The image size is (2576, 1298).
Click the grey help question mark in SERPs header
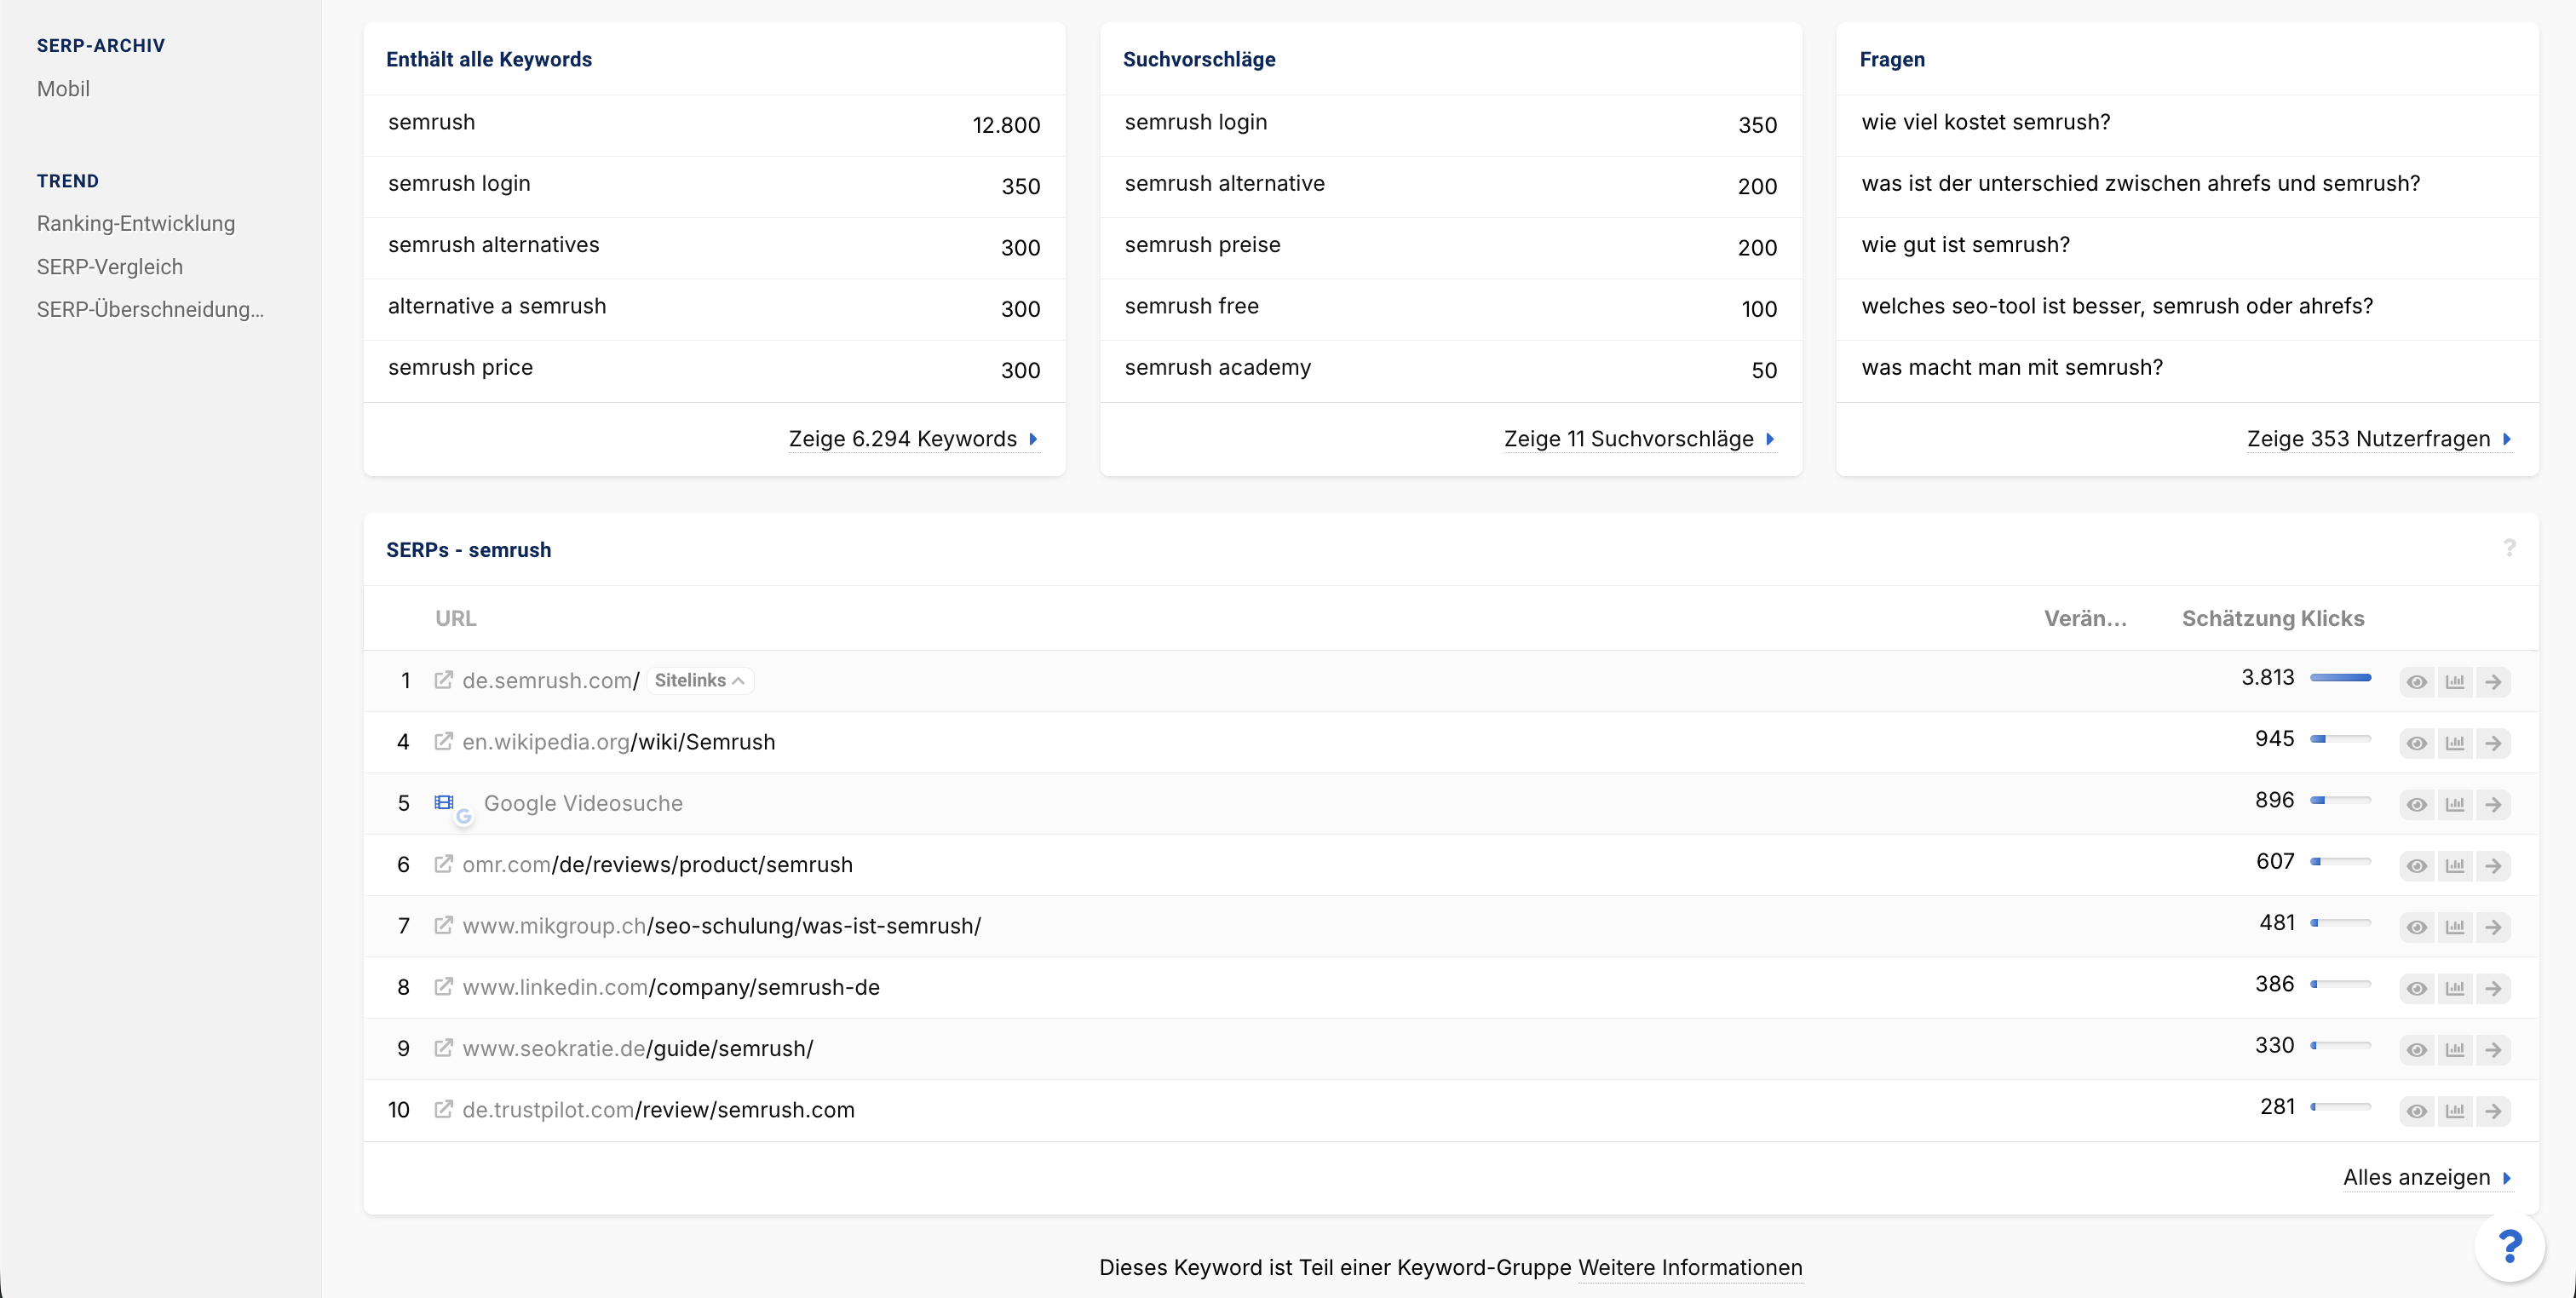(2509, 548)
